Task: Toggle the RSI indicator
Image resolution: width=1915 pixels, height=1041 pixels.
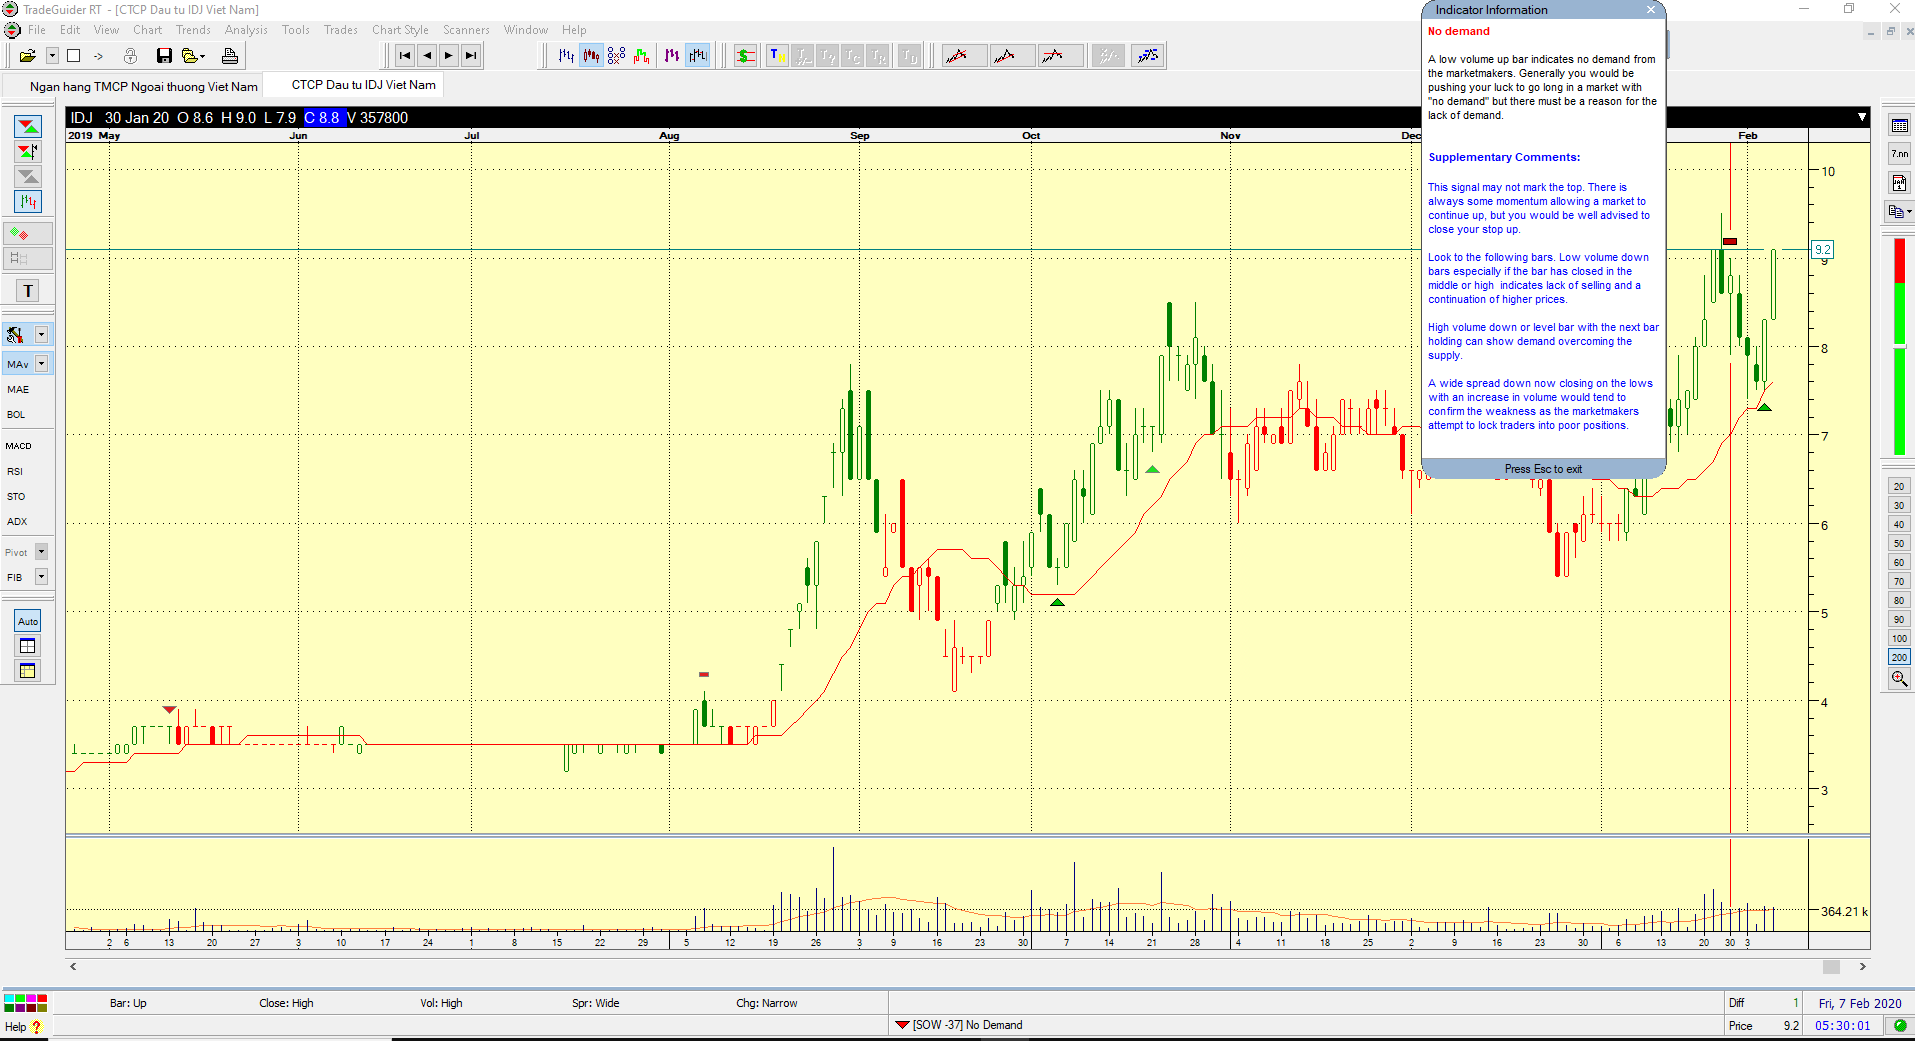Action: pos(15,471)
